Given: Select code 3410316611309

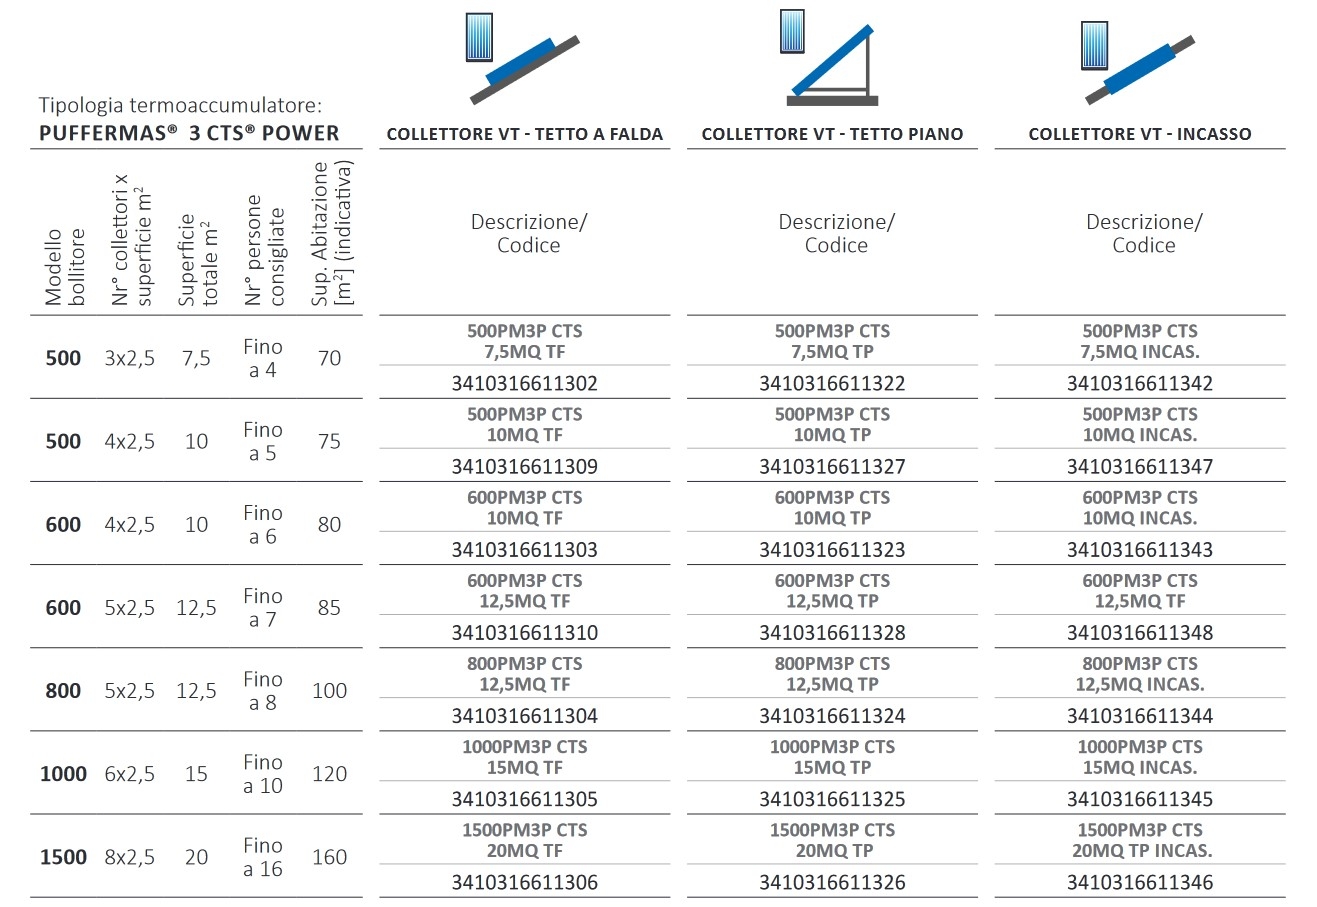Looking at the screenshot, I should tap(525, 466).
